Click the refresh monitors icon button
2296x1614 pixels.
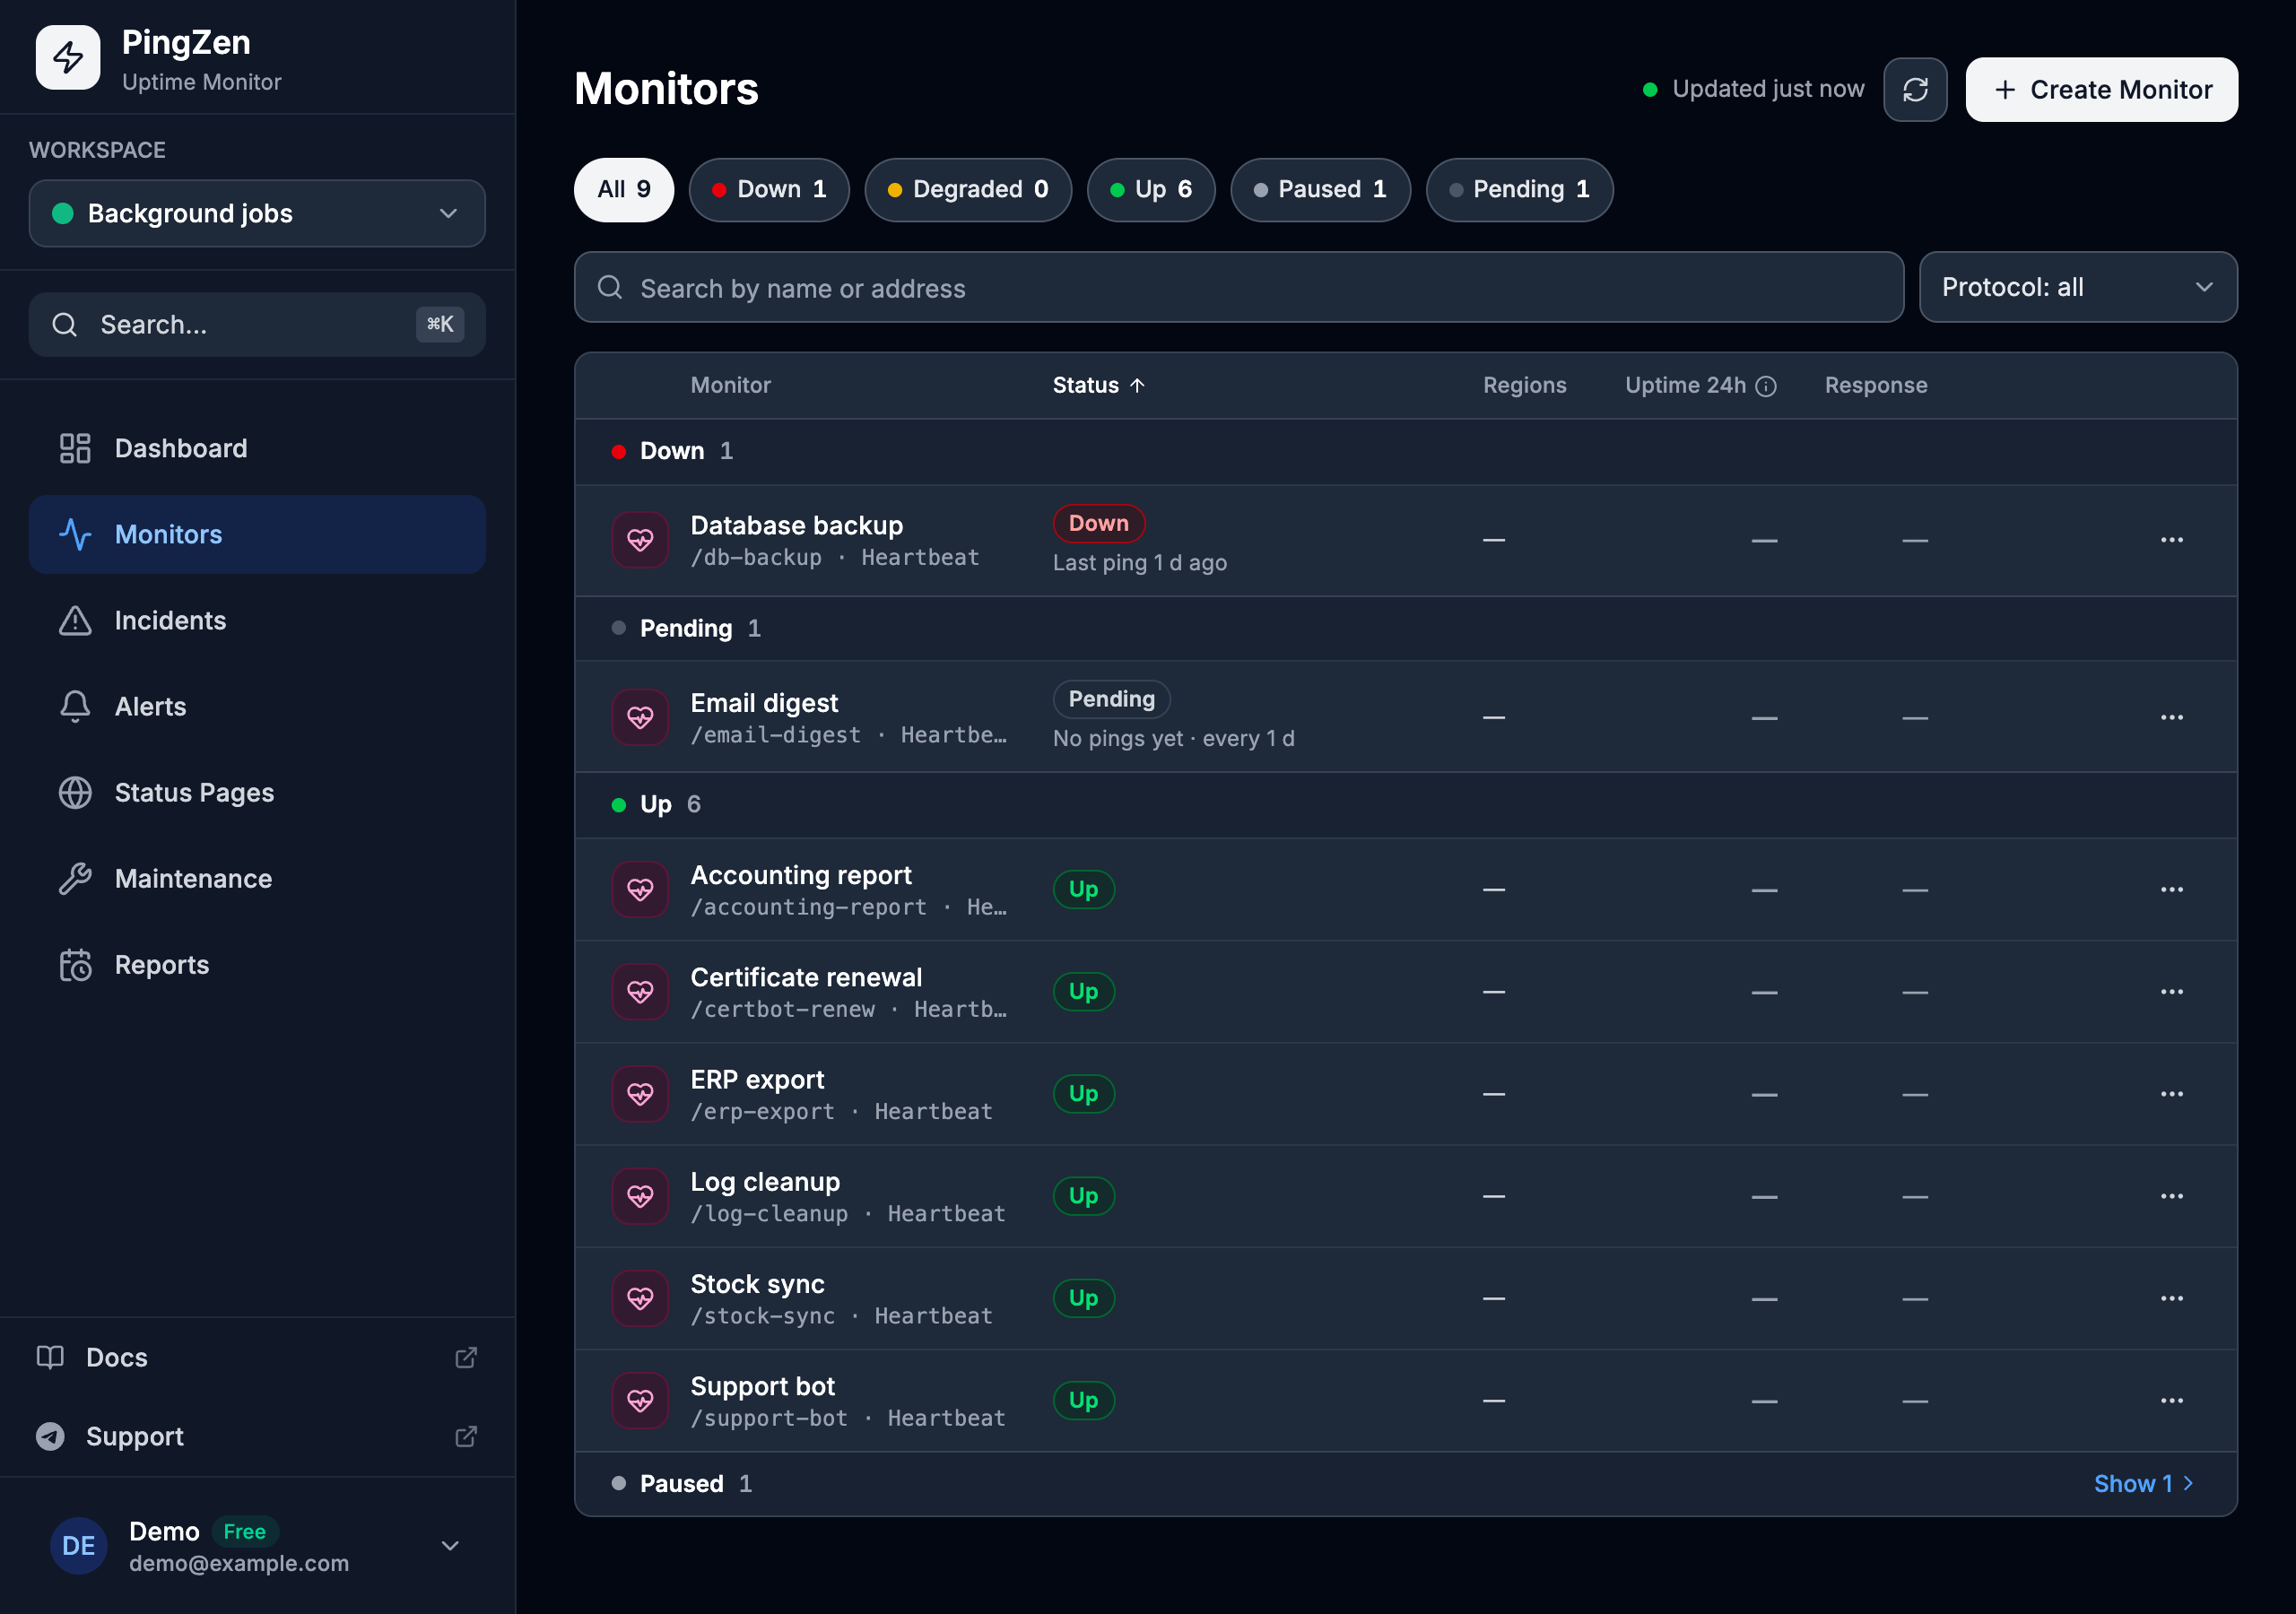[x=1914, y=90]
